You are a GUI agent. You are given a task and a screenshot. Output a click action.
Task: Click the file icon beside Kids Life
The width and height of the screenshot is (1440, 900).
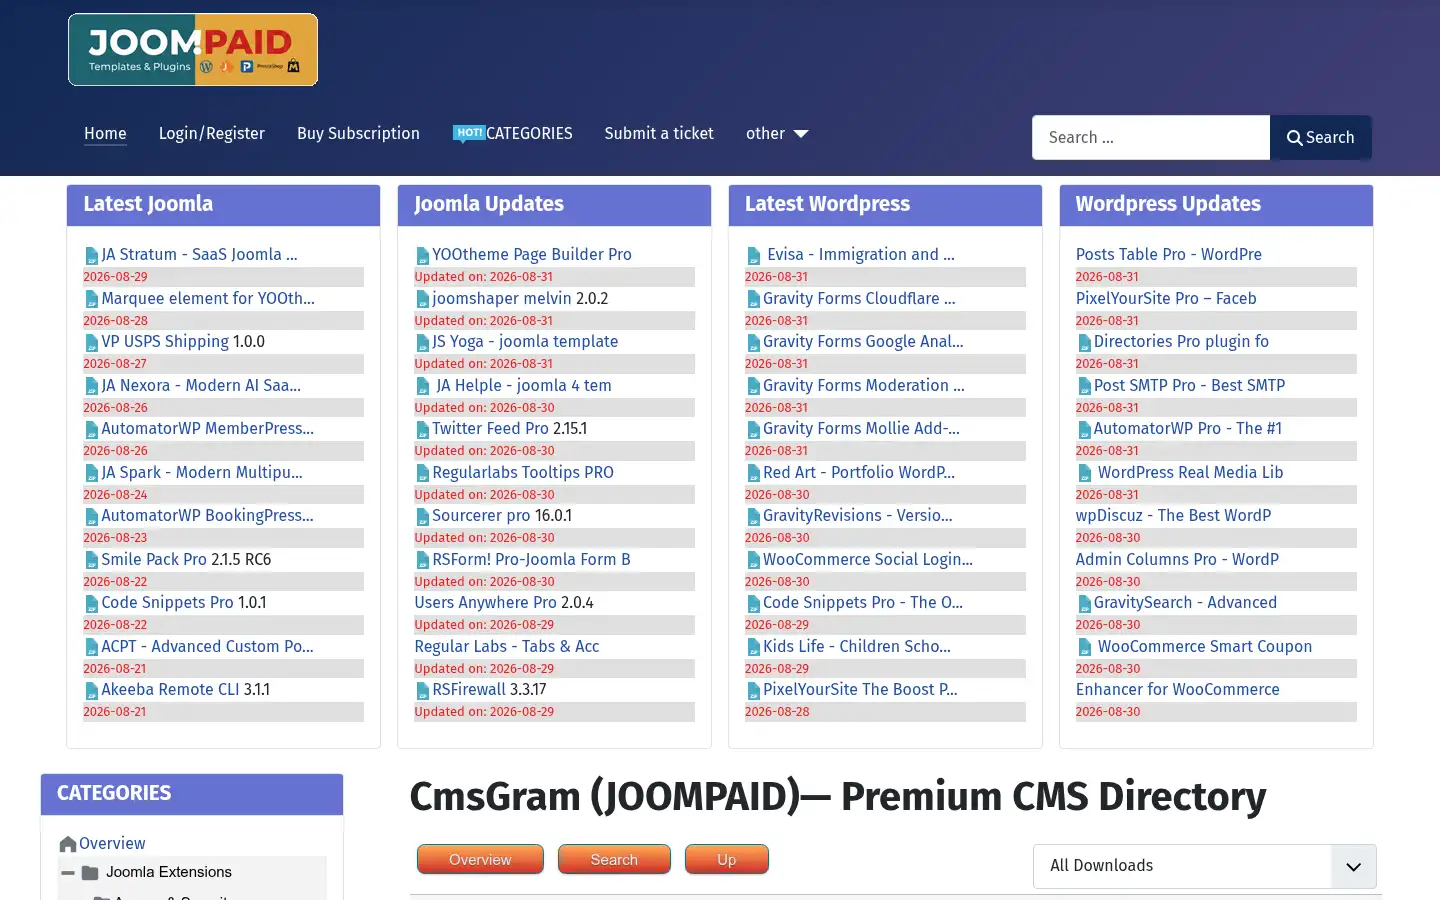[754, 648]
